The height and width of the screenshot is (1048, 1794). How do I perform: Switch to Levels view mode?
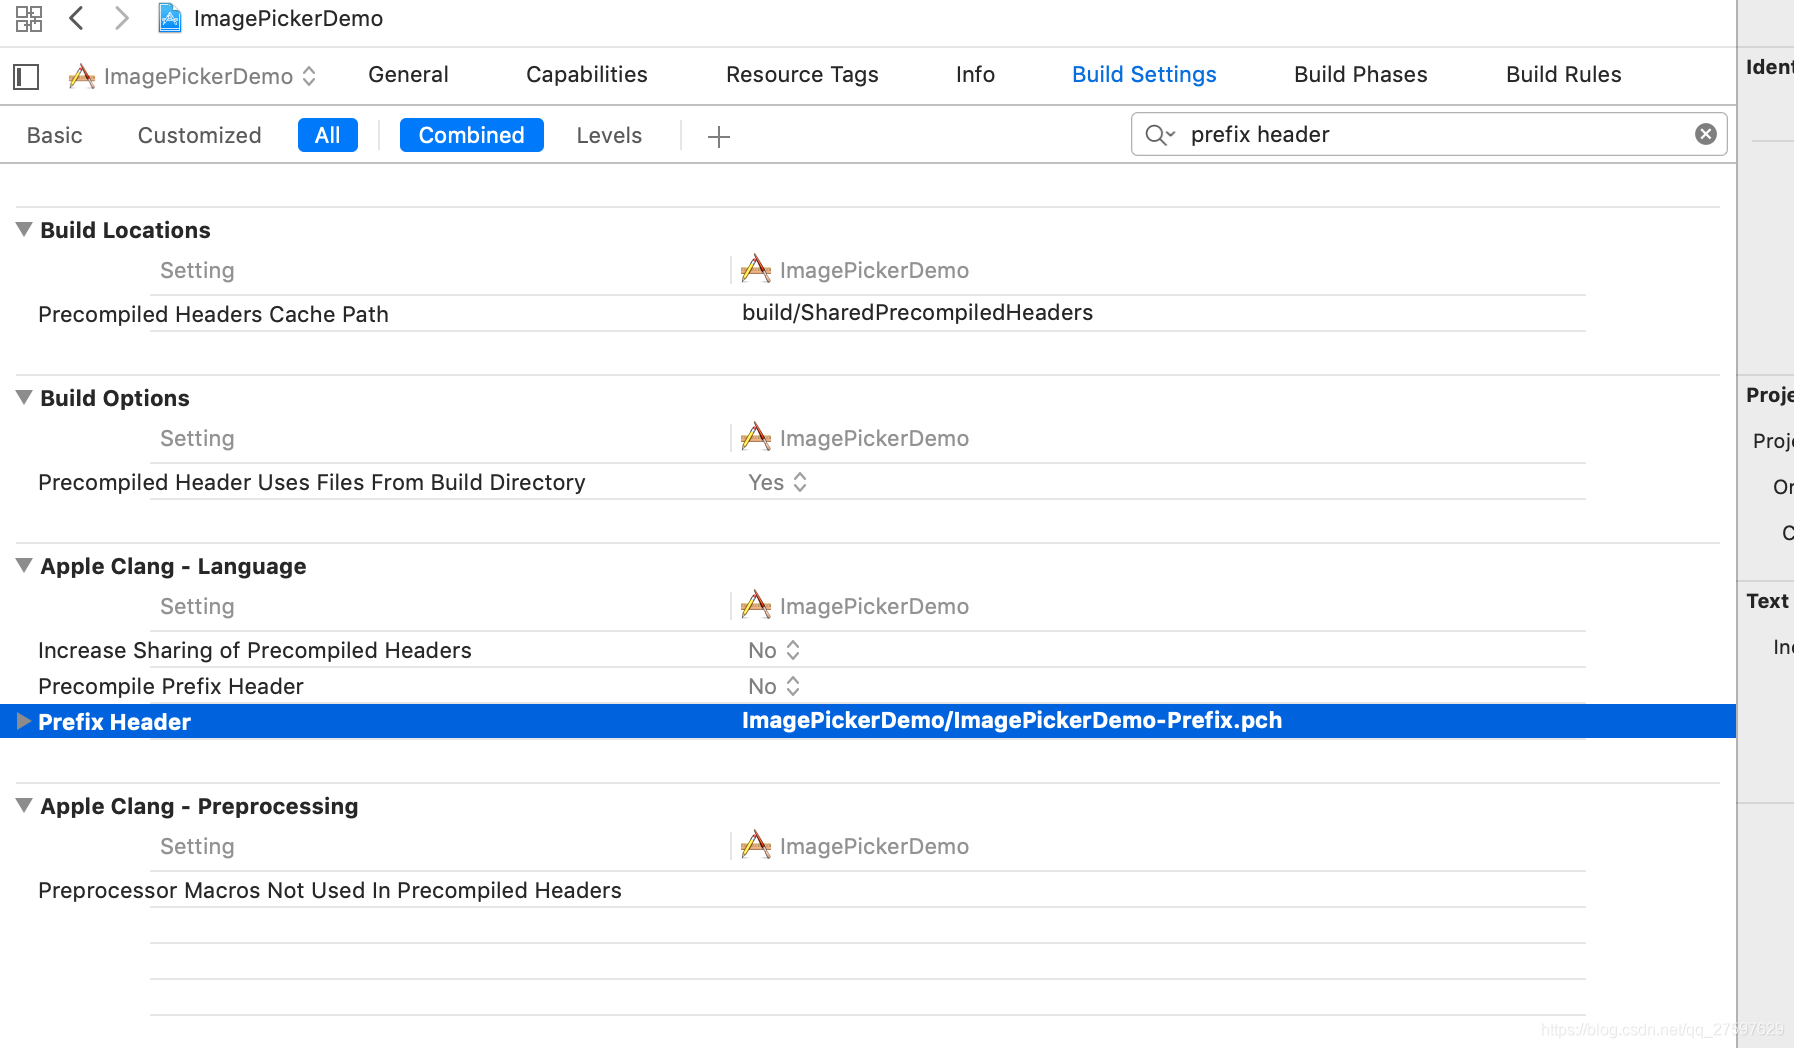point(609,135)
